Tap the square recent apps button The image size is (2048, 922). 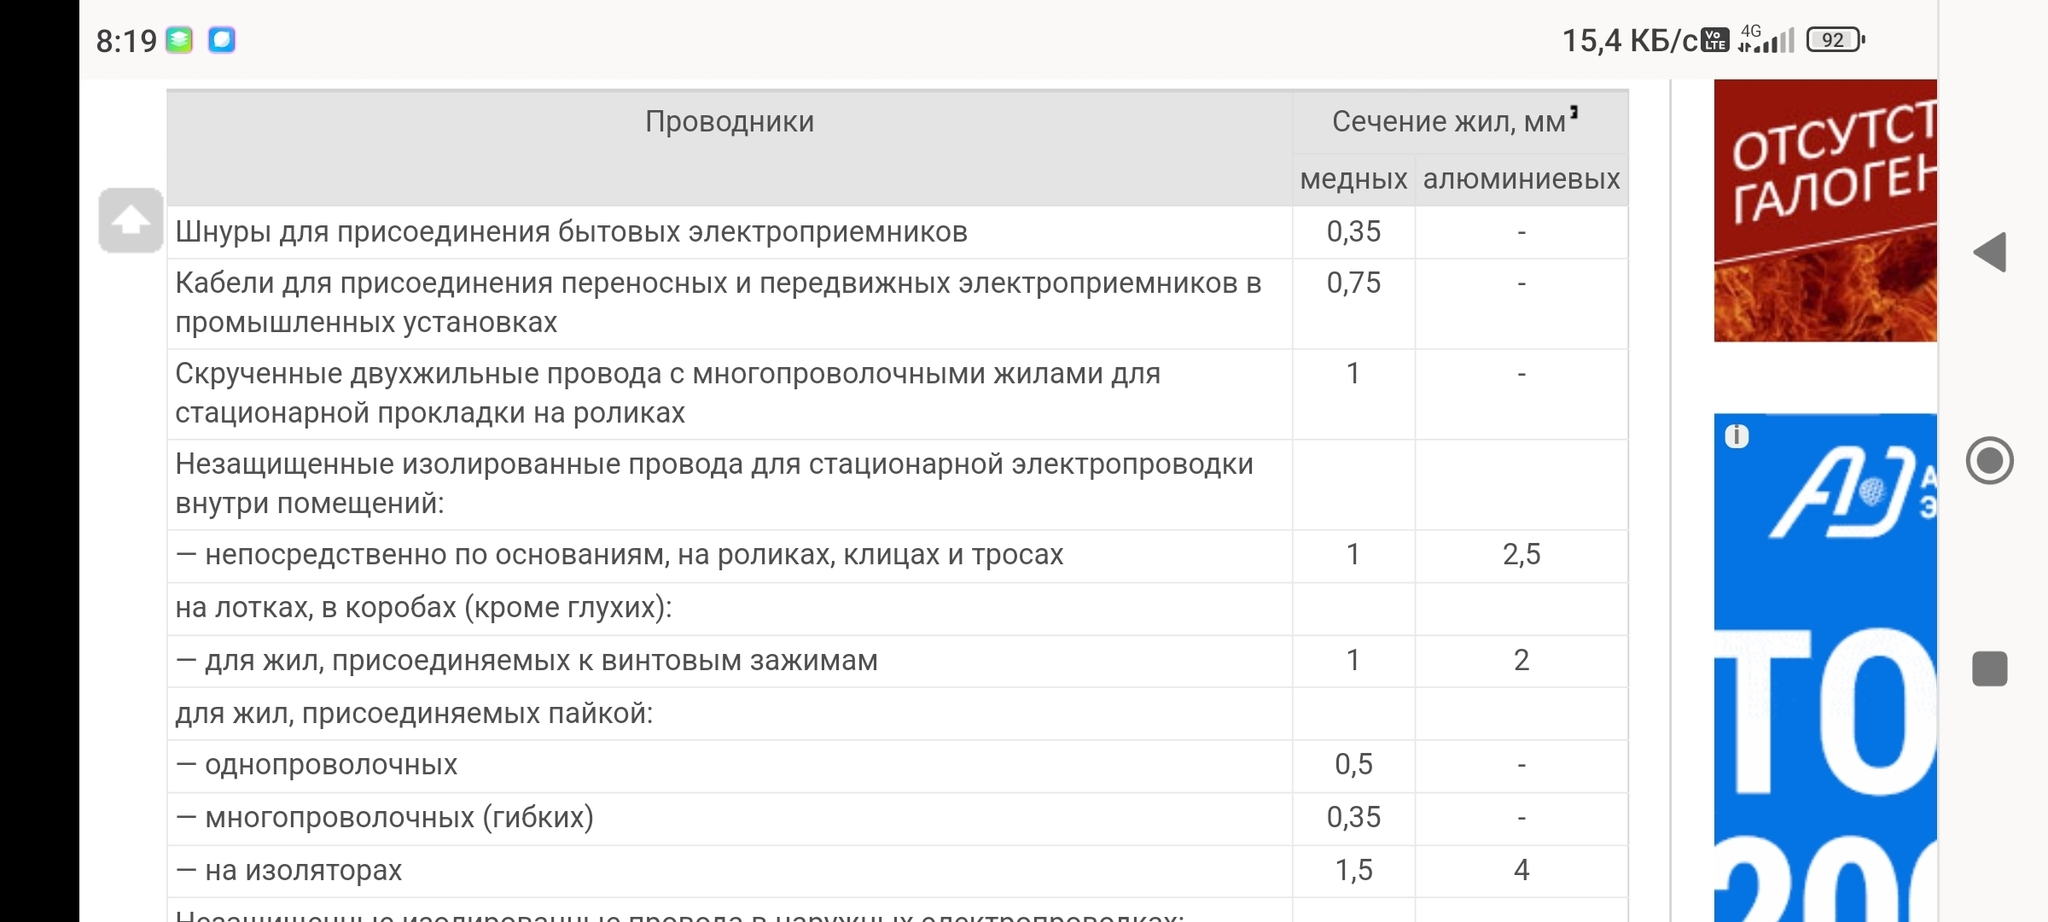(x=1989, y=669)
